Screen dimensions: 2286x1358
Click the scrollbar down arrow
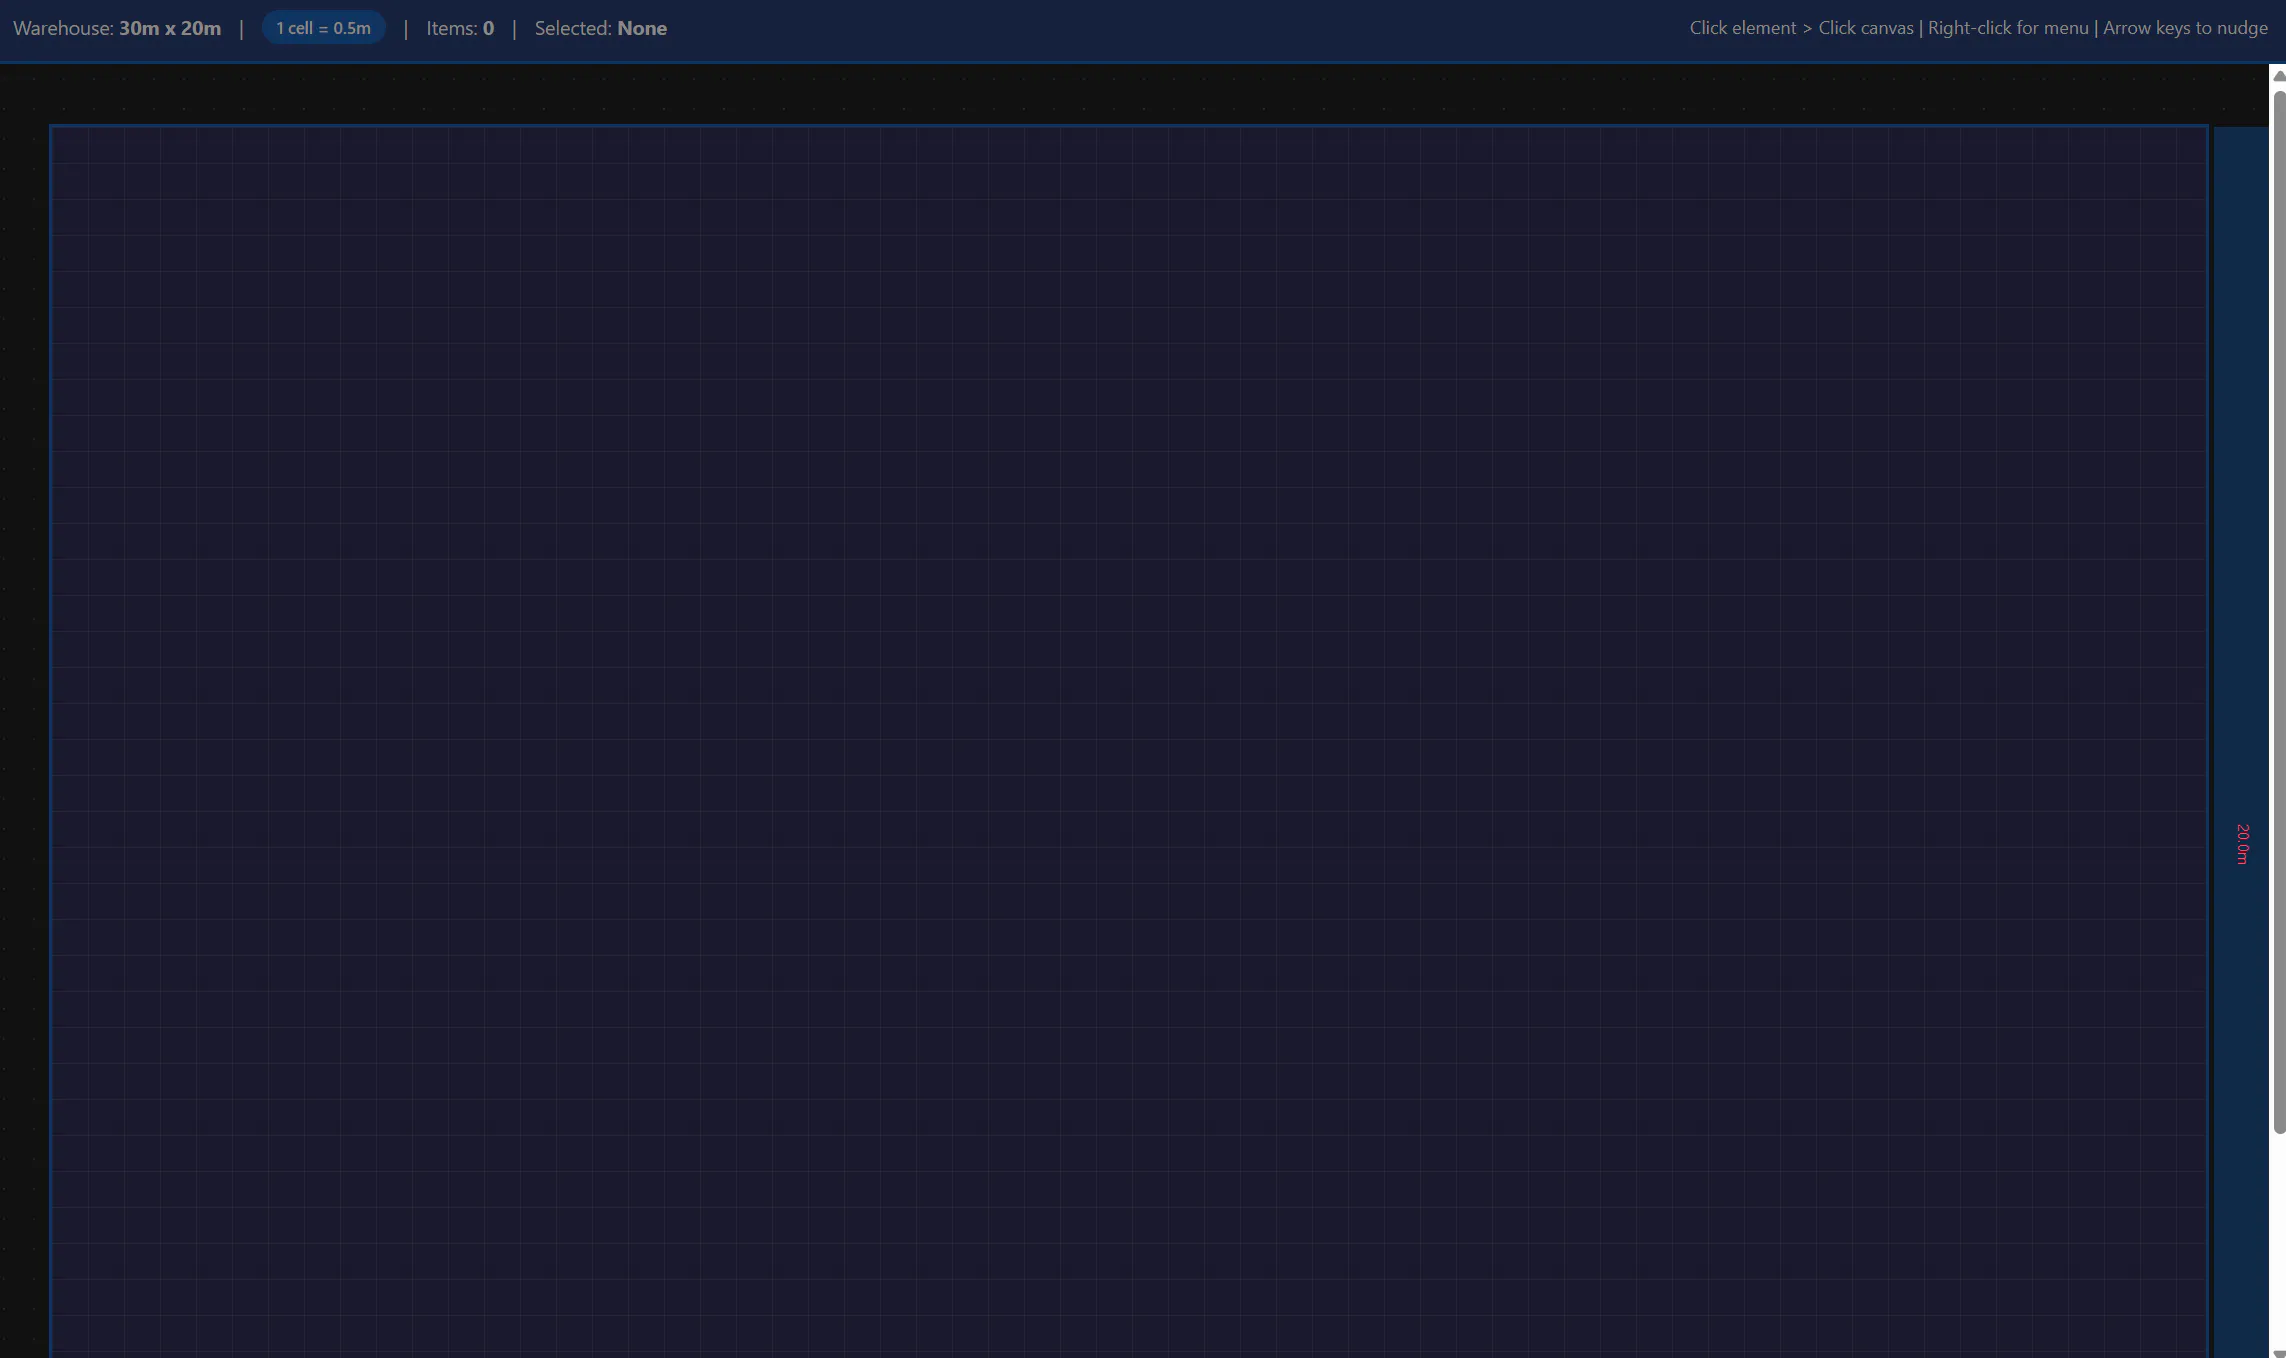click(x=2278, y=1352)
